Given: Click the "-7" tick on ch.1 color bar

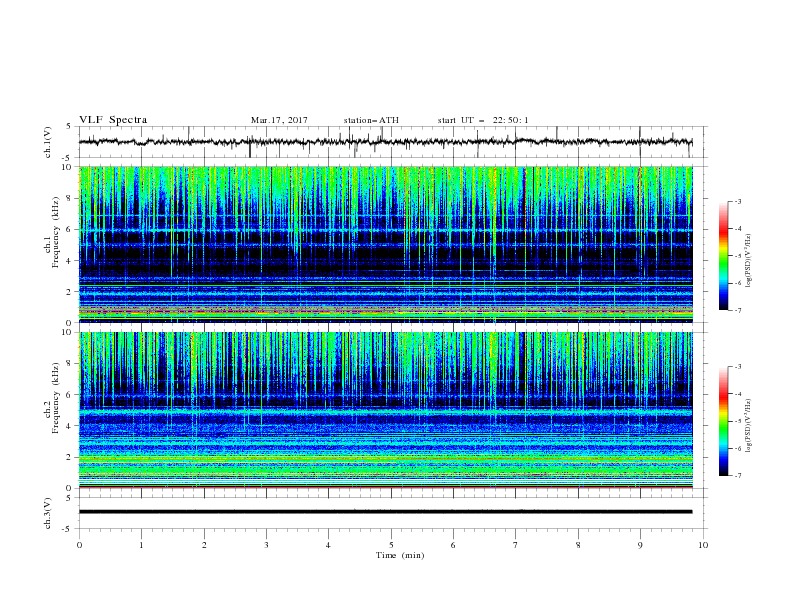Looking at the screenshot, I should [738, 311].
